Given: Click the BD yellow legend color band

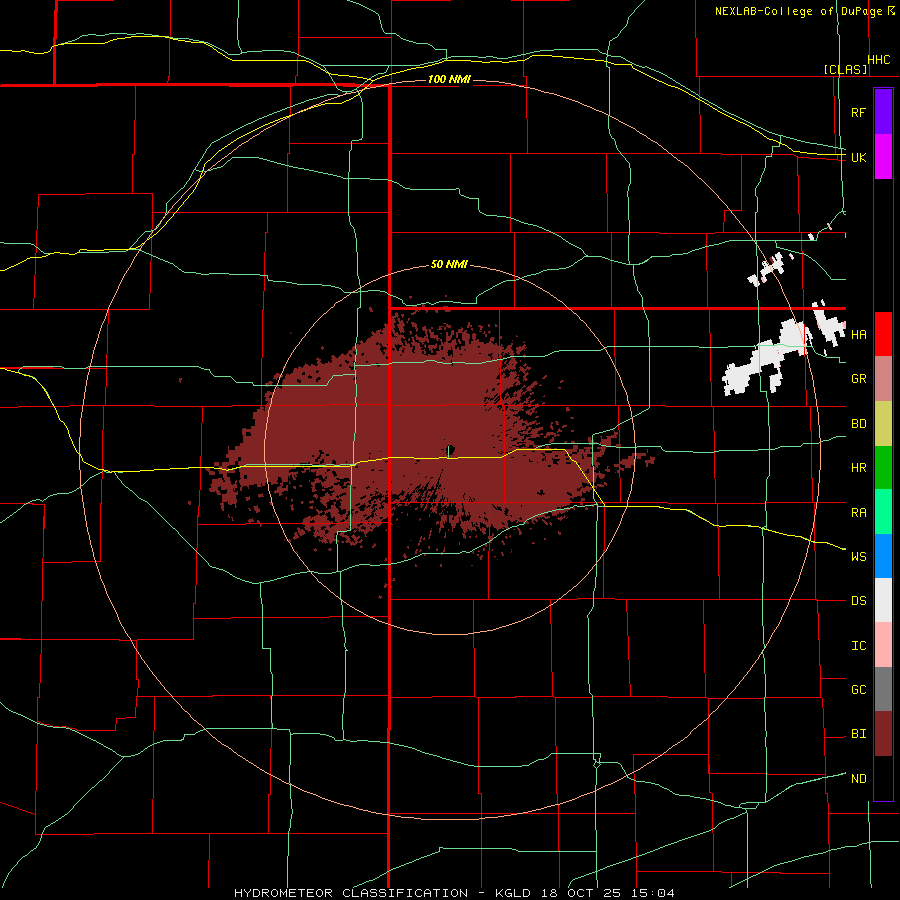Looking at the screenshot, I should coord(883,423).
